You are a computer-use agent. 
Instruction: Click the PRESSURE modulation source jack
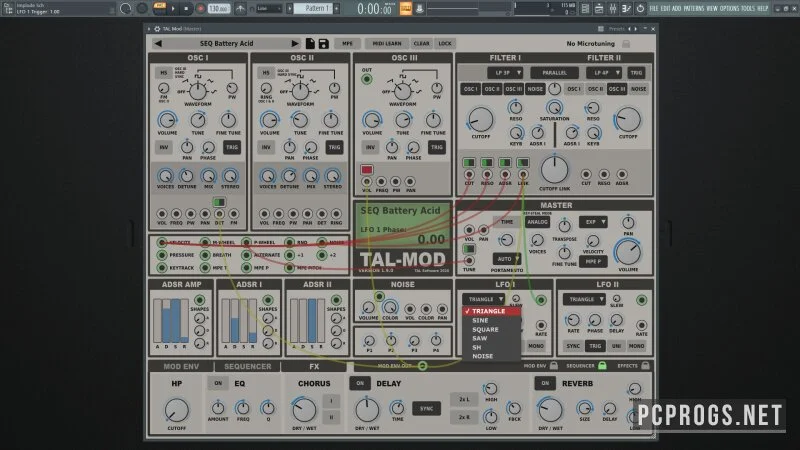[x=162, y=255]
